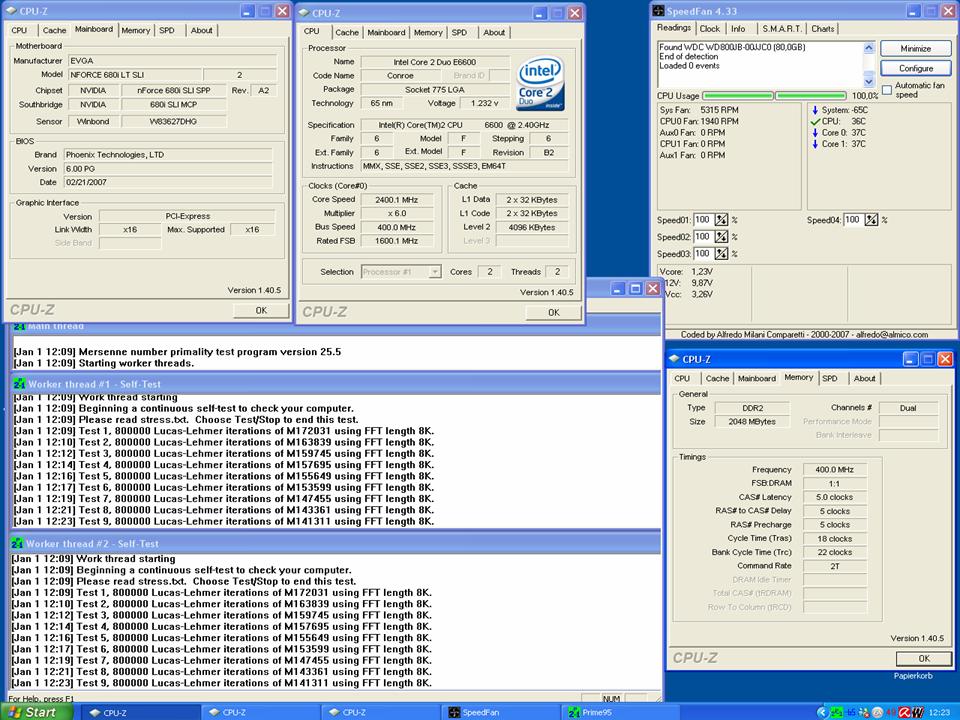Click CPU-Z Mainboard window title icon

(x=11, y=11)
